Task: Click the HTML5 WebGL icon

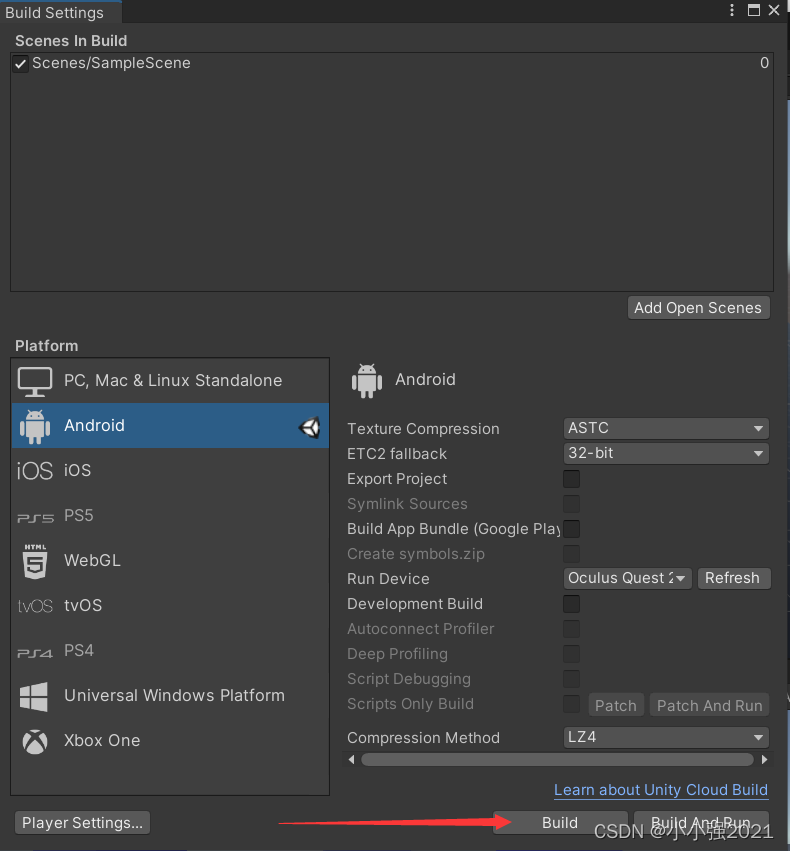Action: (x=35, y=561)
